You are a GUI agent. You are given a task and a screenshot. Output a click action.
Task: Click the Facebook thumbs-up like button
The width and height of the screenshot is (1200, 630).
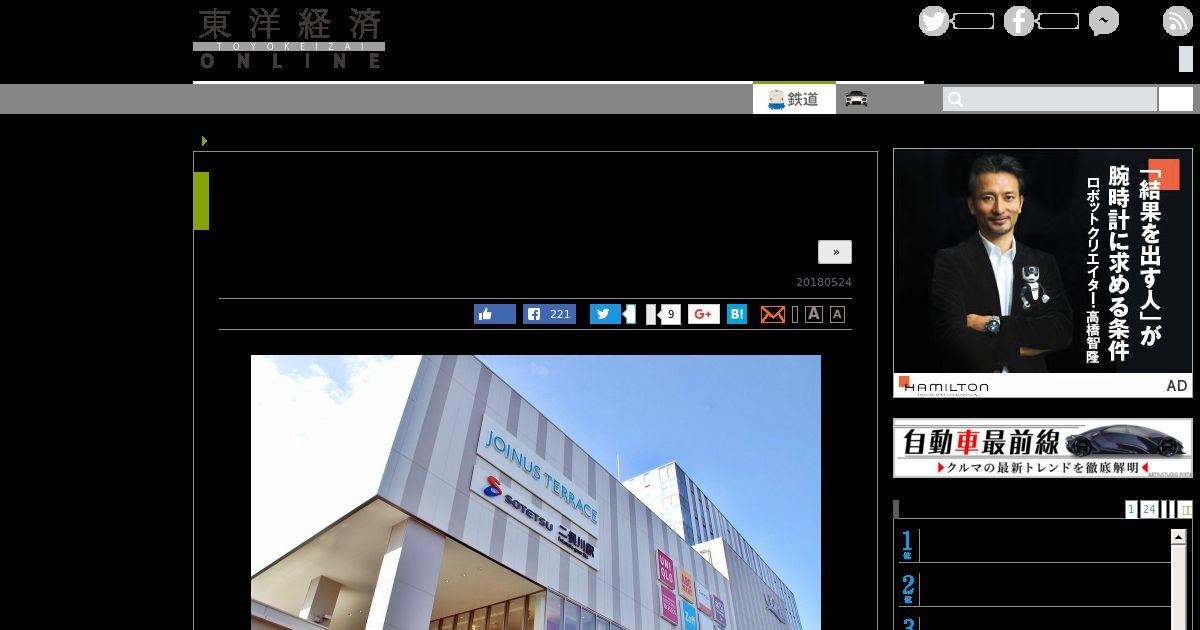tap(495, 314)
